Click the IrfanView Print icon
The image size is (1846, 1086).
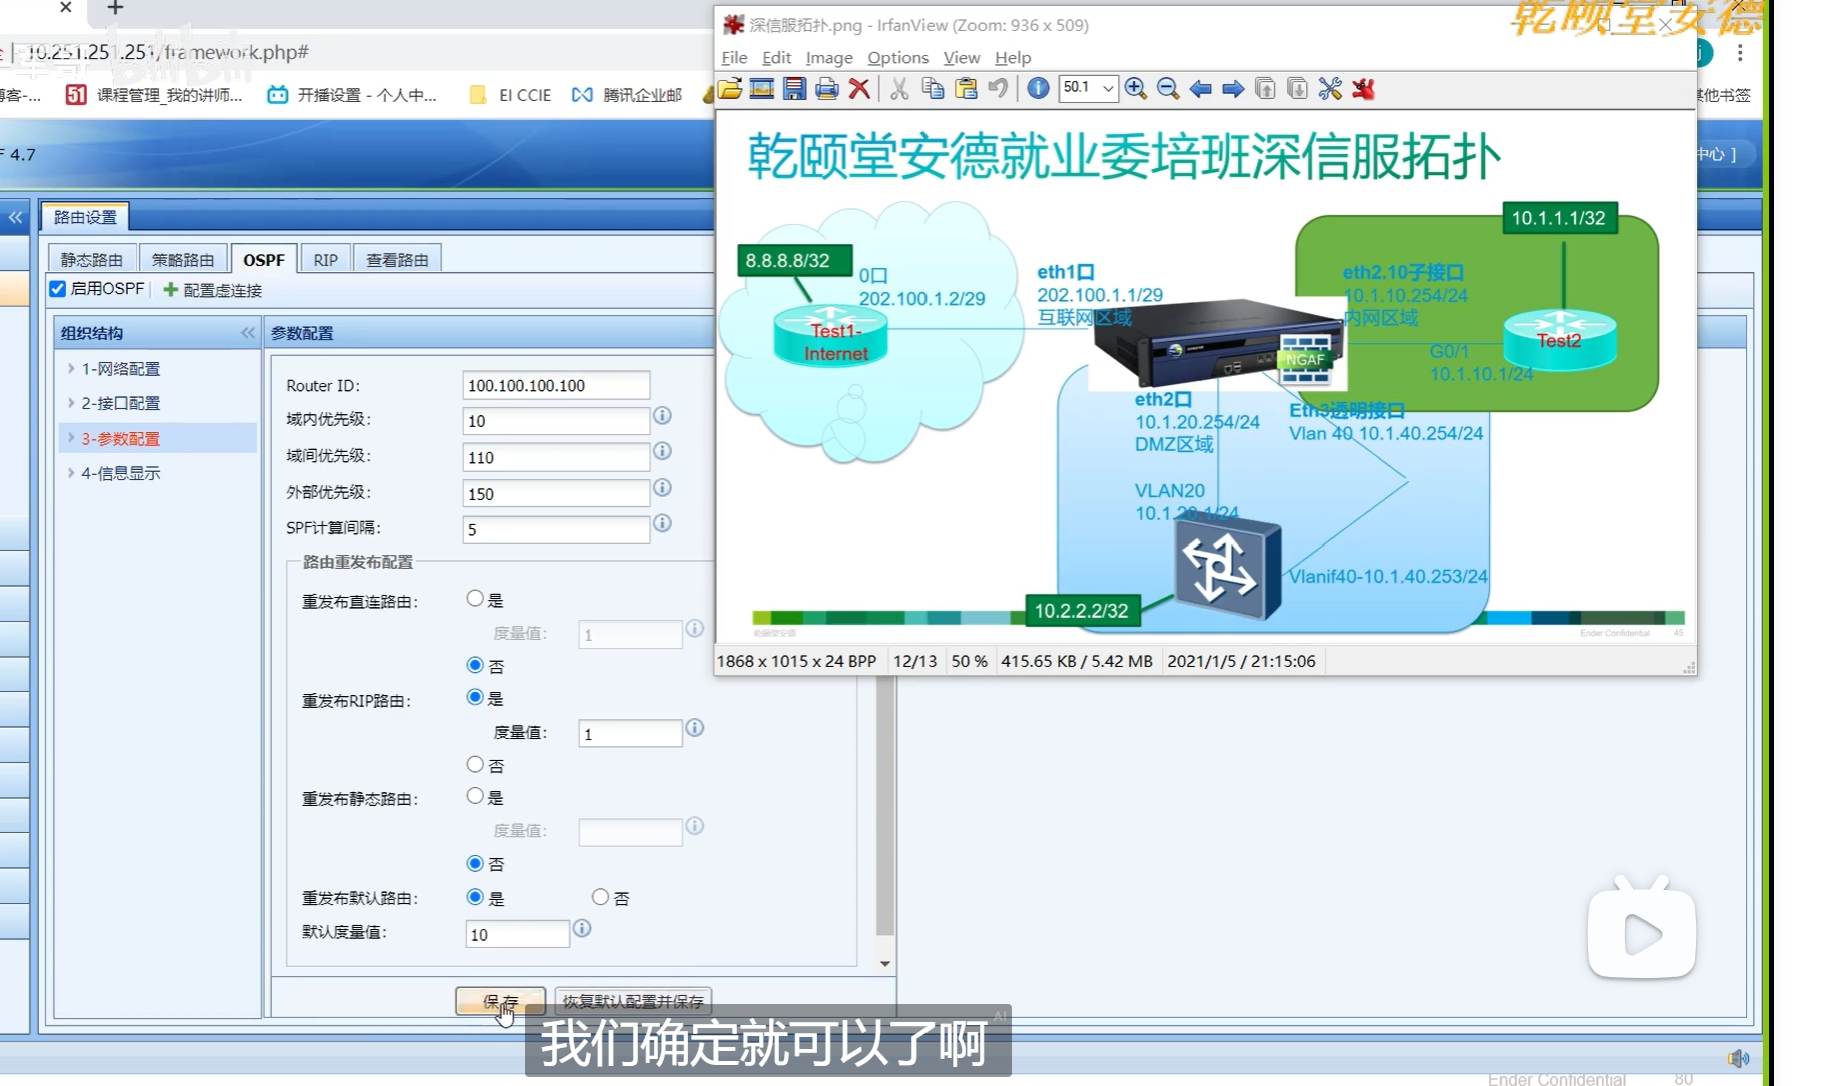tap(826, 89)
